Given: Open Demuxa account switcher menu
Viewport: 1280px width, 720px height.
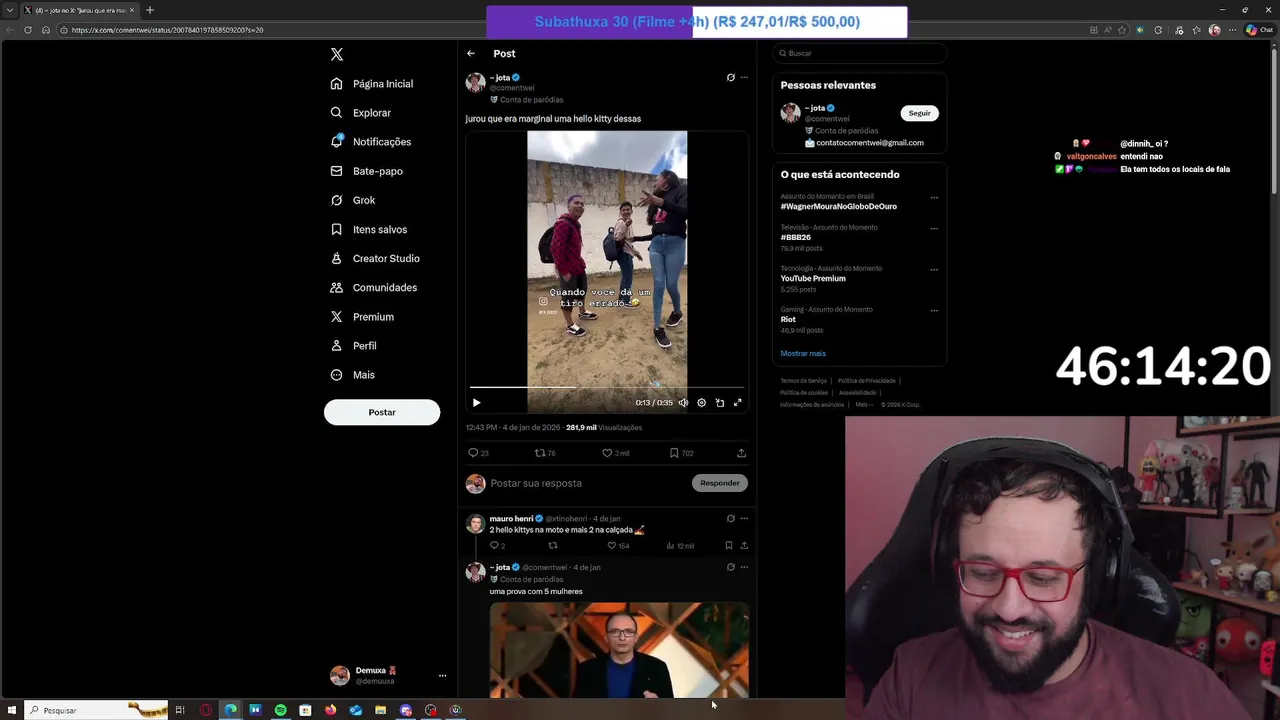Looking at the screenshot, I should (x=389, y=675).
